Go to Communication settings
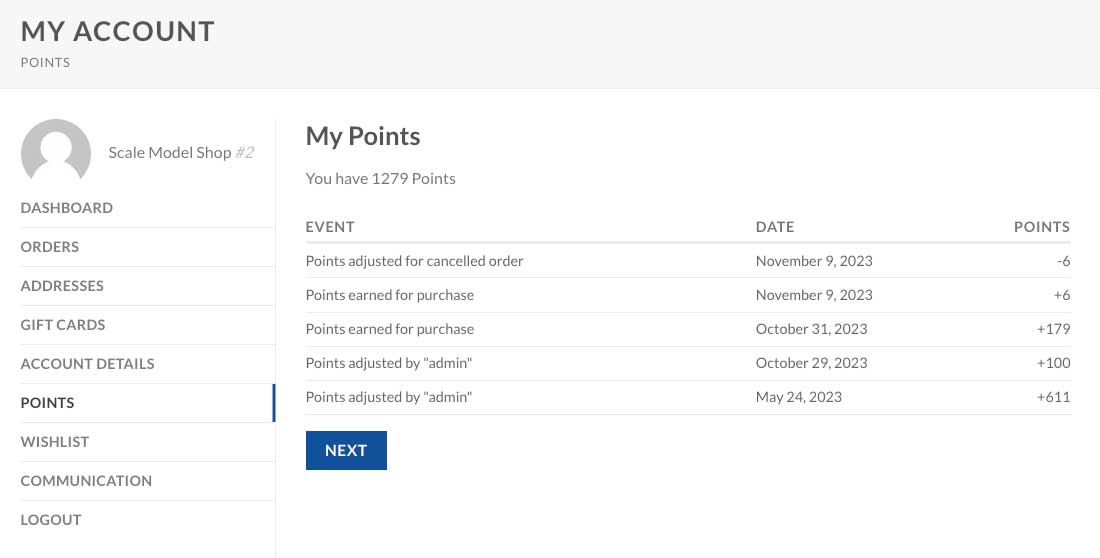Viewport: 1100px width, 558px height. [86, 481]
